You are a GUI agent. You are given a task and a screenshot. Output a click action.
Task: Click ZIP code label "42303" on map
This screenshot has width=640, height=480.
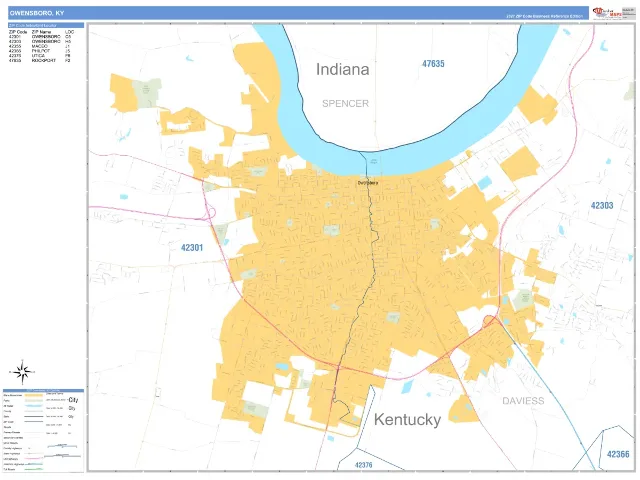point(602,205)
